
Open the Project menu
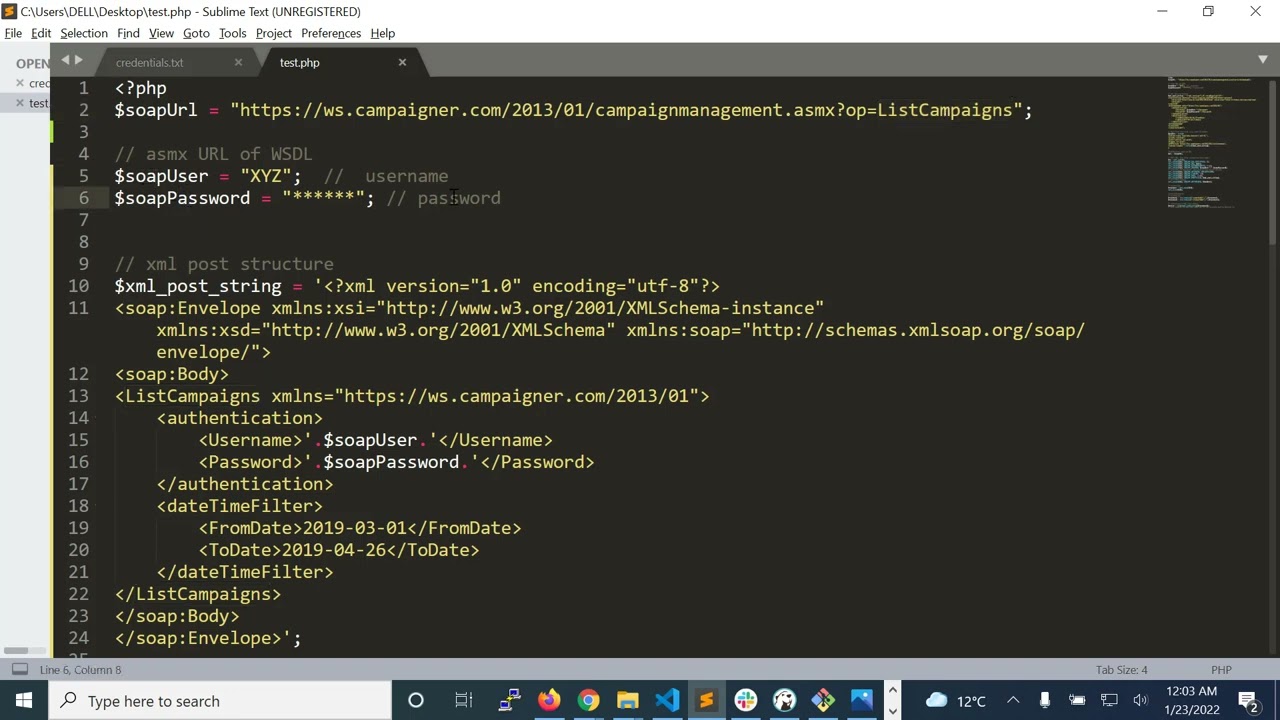click(273, 33)
